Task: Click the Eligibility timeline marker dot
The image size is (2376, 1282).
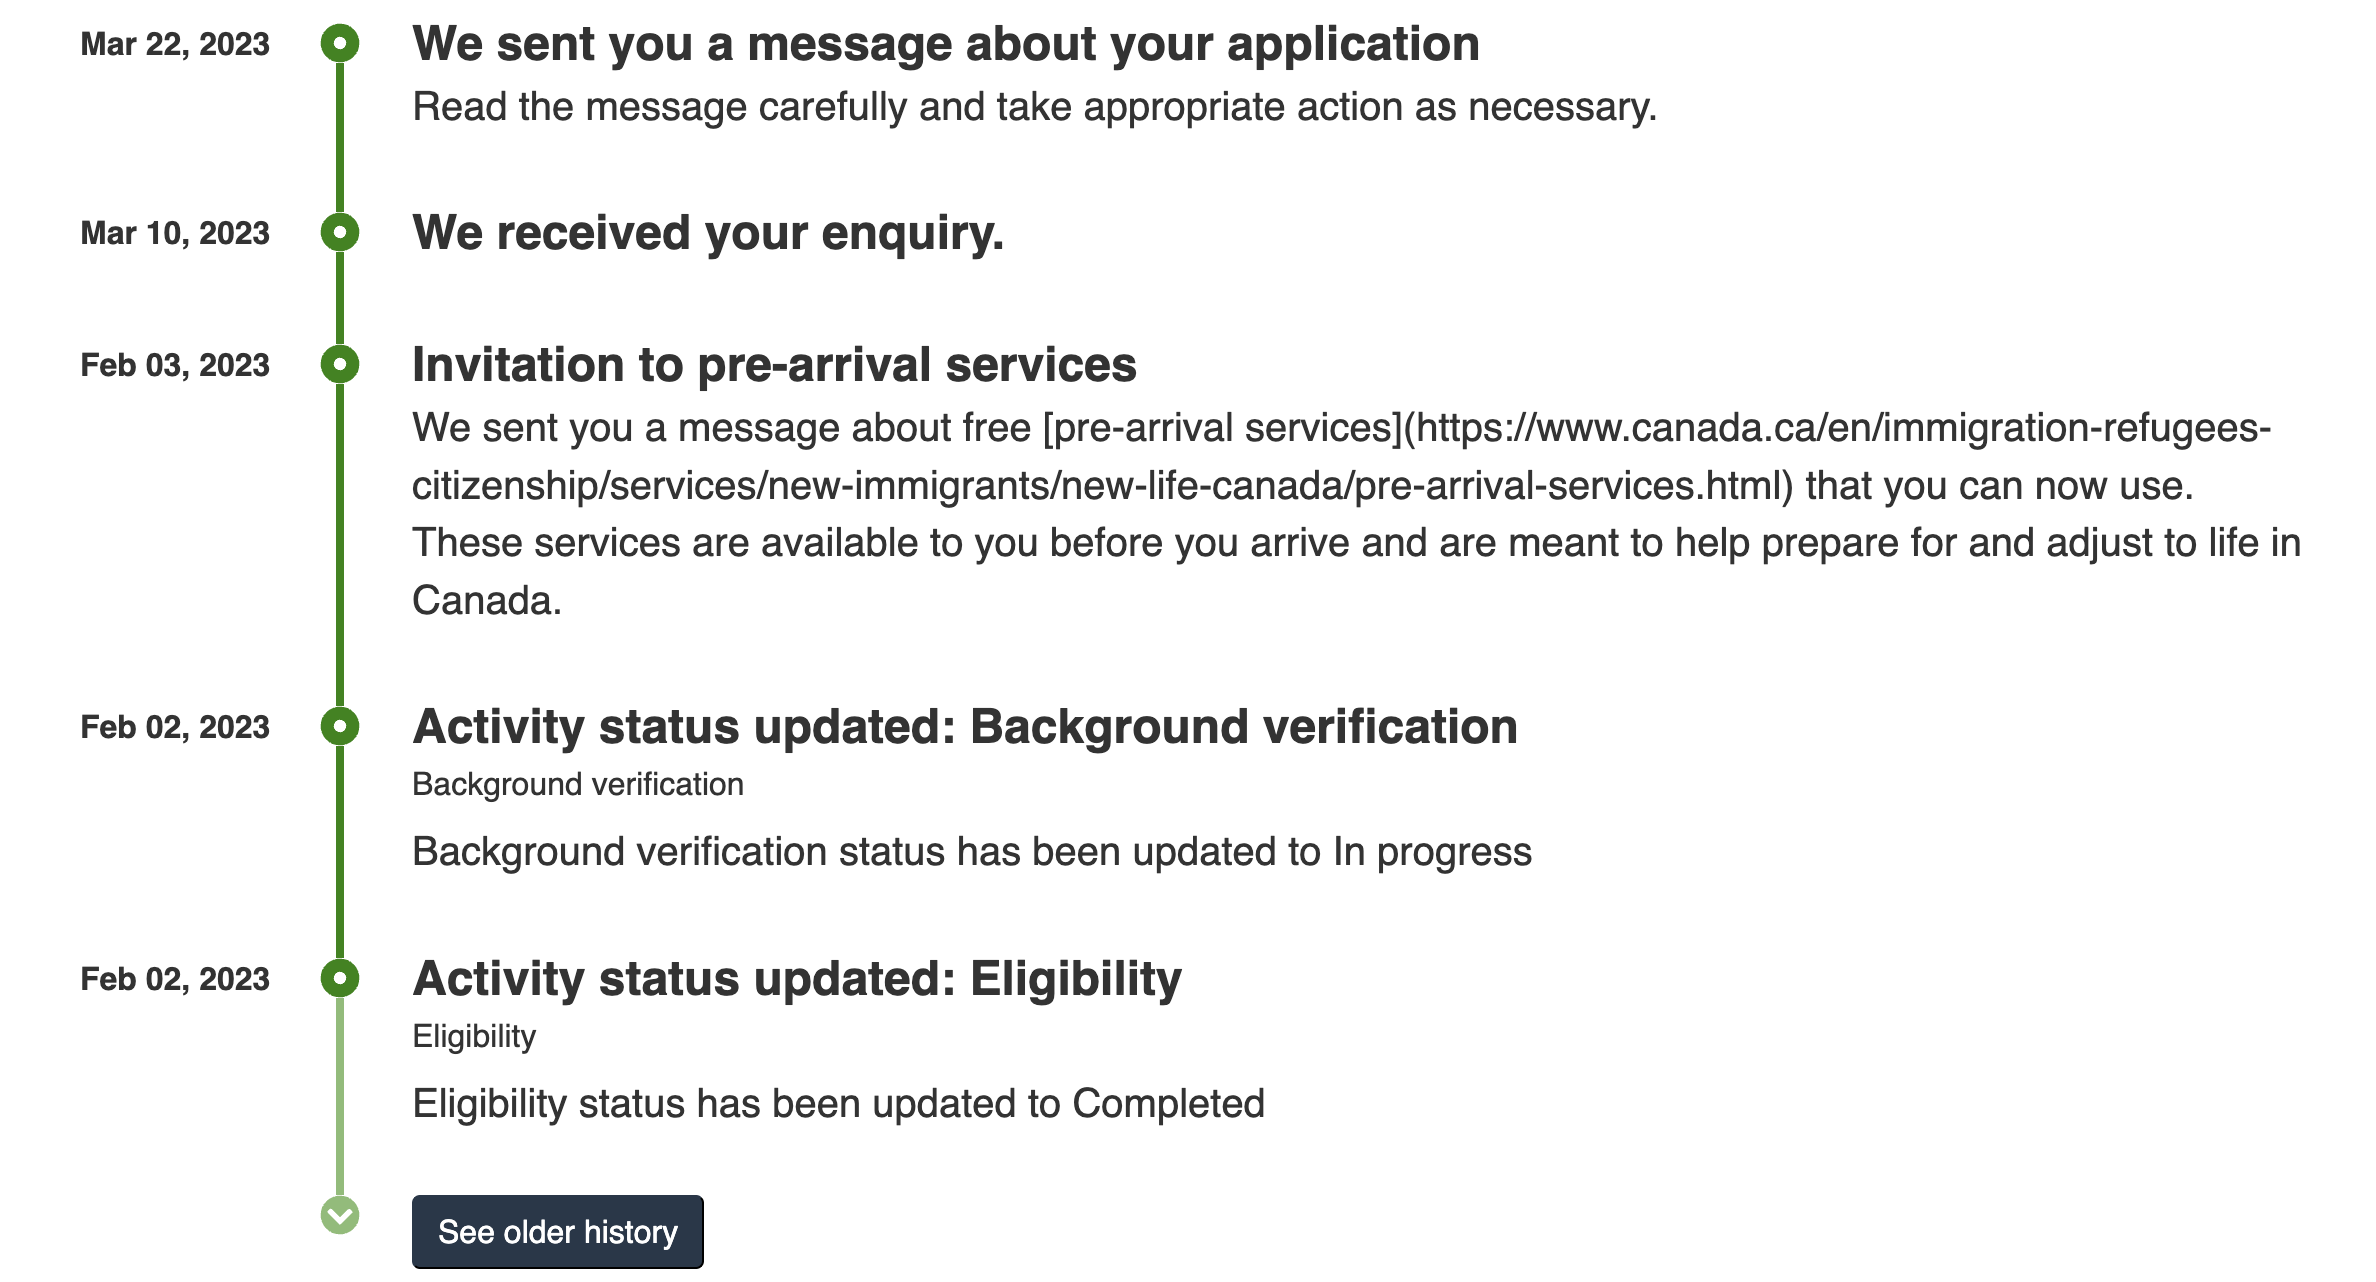Action: [340, 978]
